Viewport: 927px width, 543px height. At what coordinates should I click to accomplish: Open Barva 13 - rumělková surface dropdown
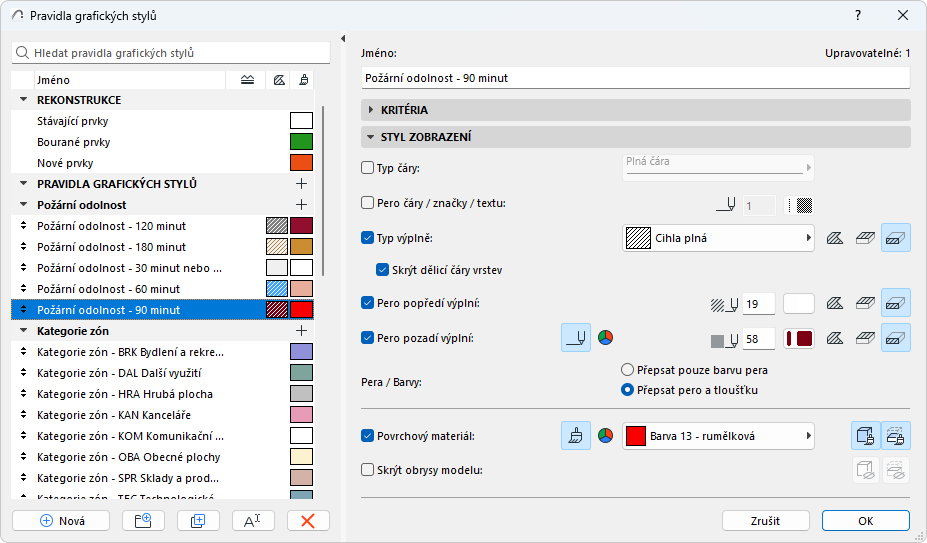718,436
